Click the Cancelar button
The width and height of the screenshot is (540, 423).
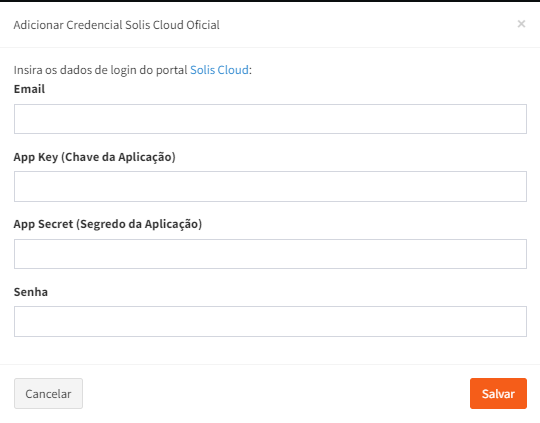pos(48,393)
